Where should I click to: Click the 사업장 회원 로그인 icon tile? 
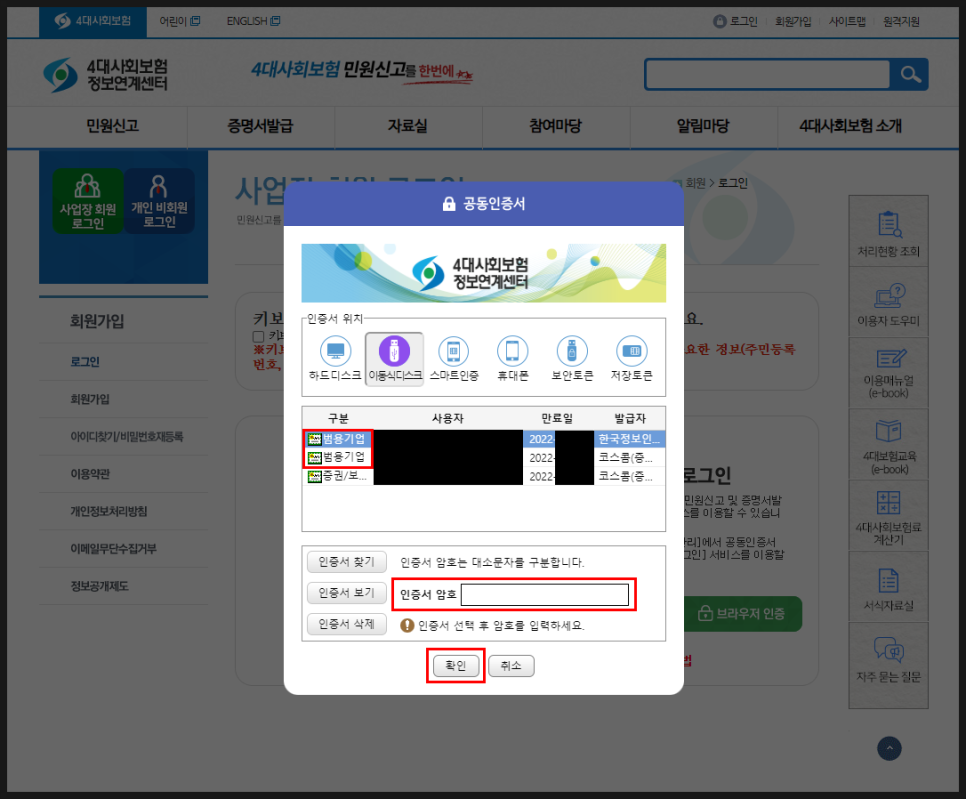point(87,201)
